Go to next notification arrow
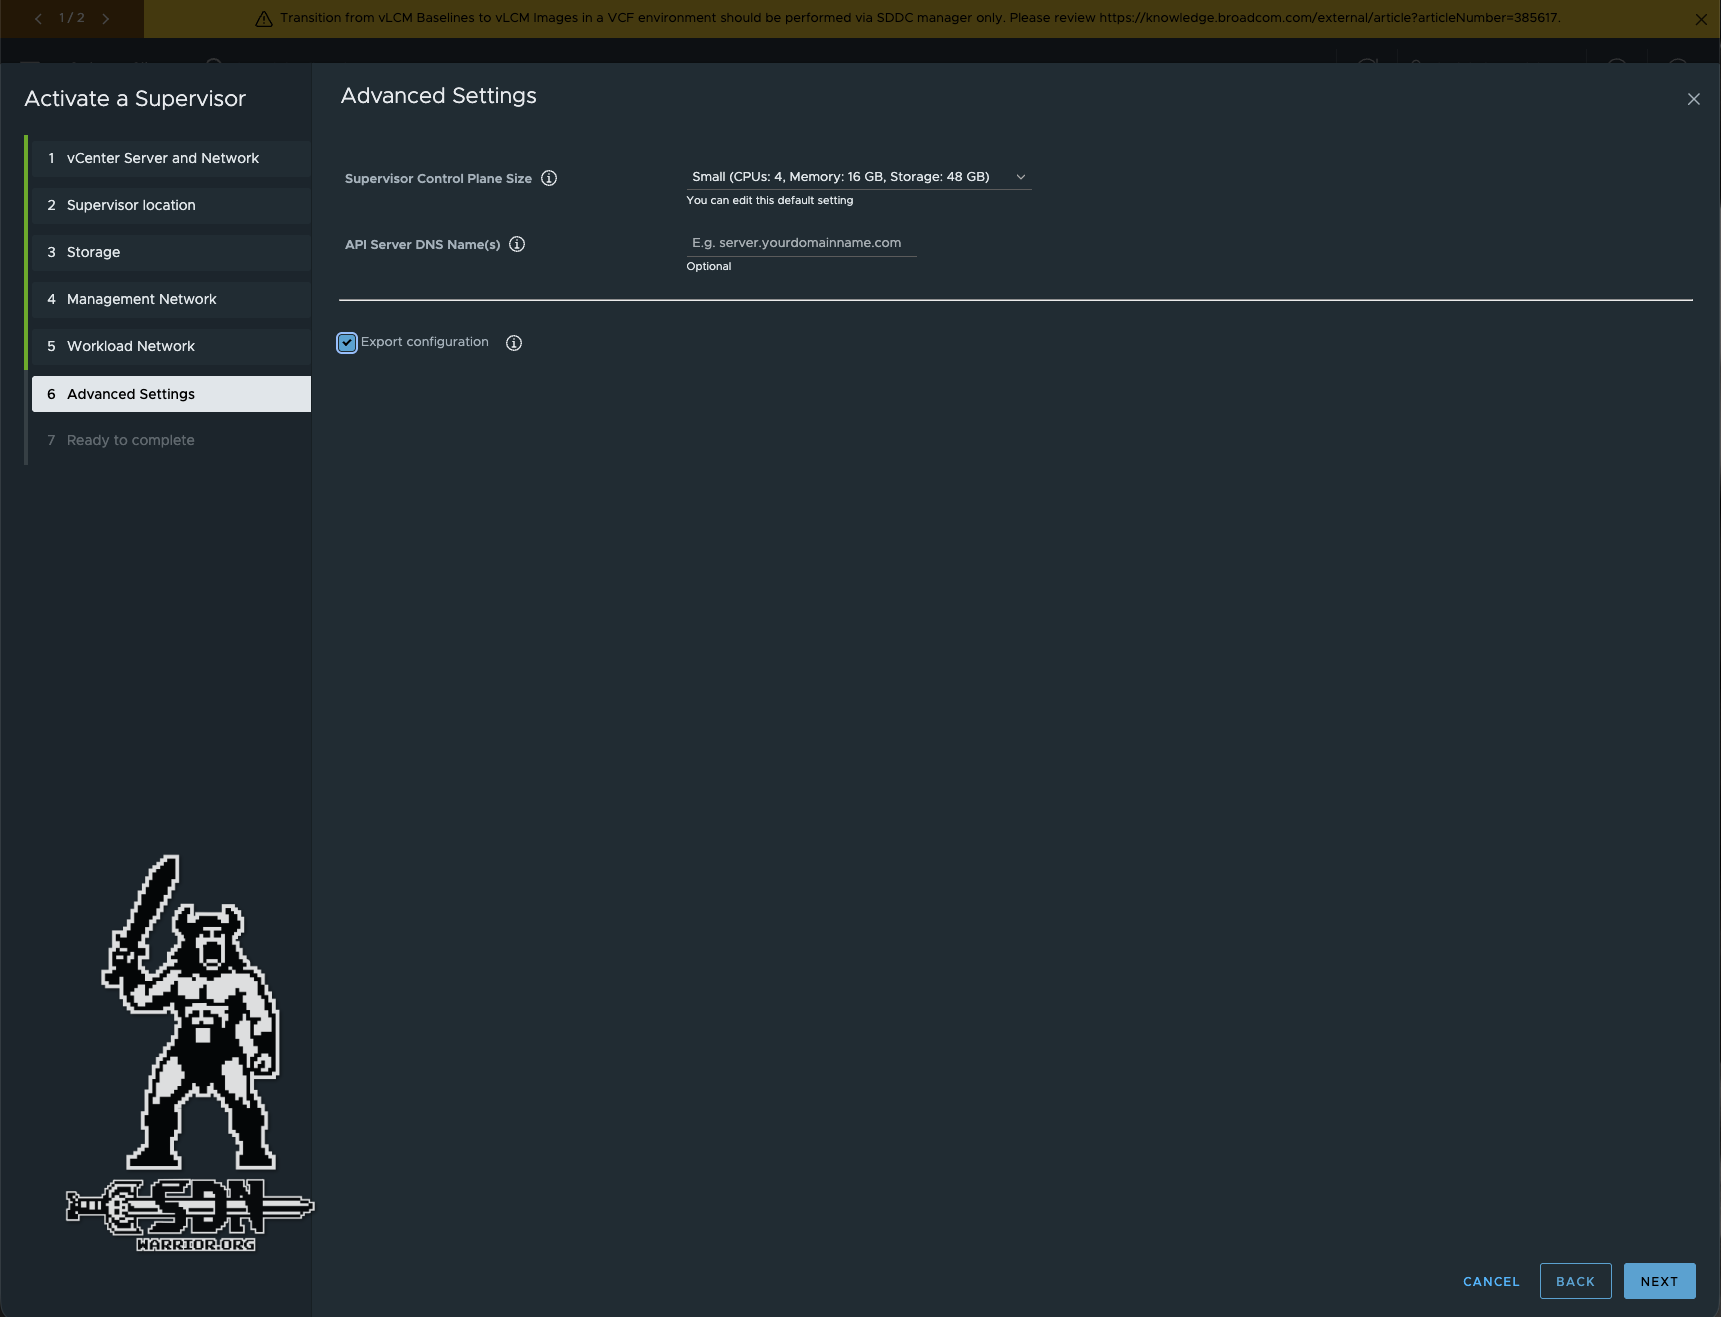 (106, 18)
